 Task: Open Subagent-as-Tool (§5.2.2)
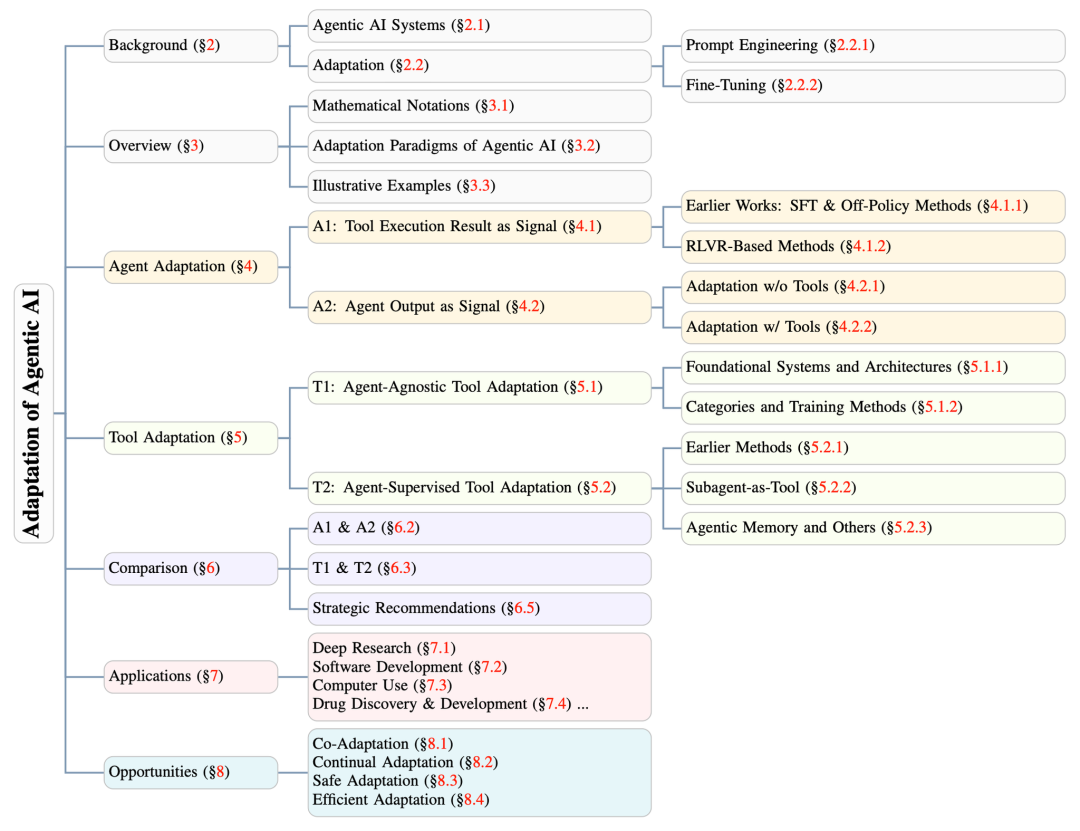click(873, 488)
